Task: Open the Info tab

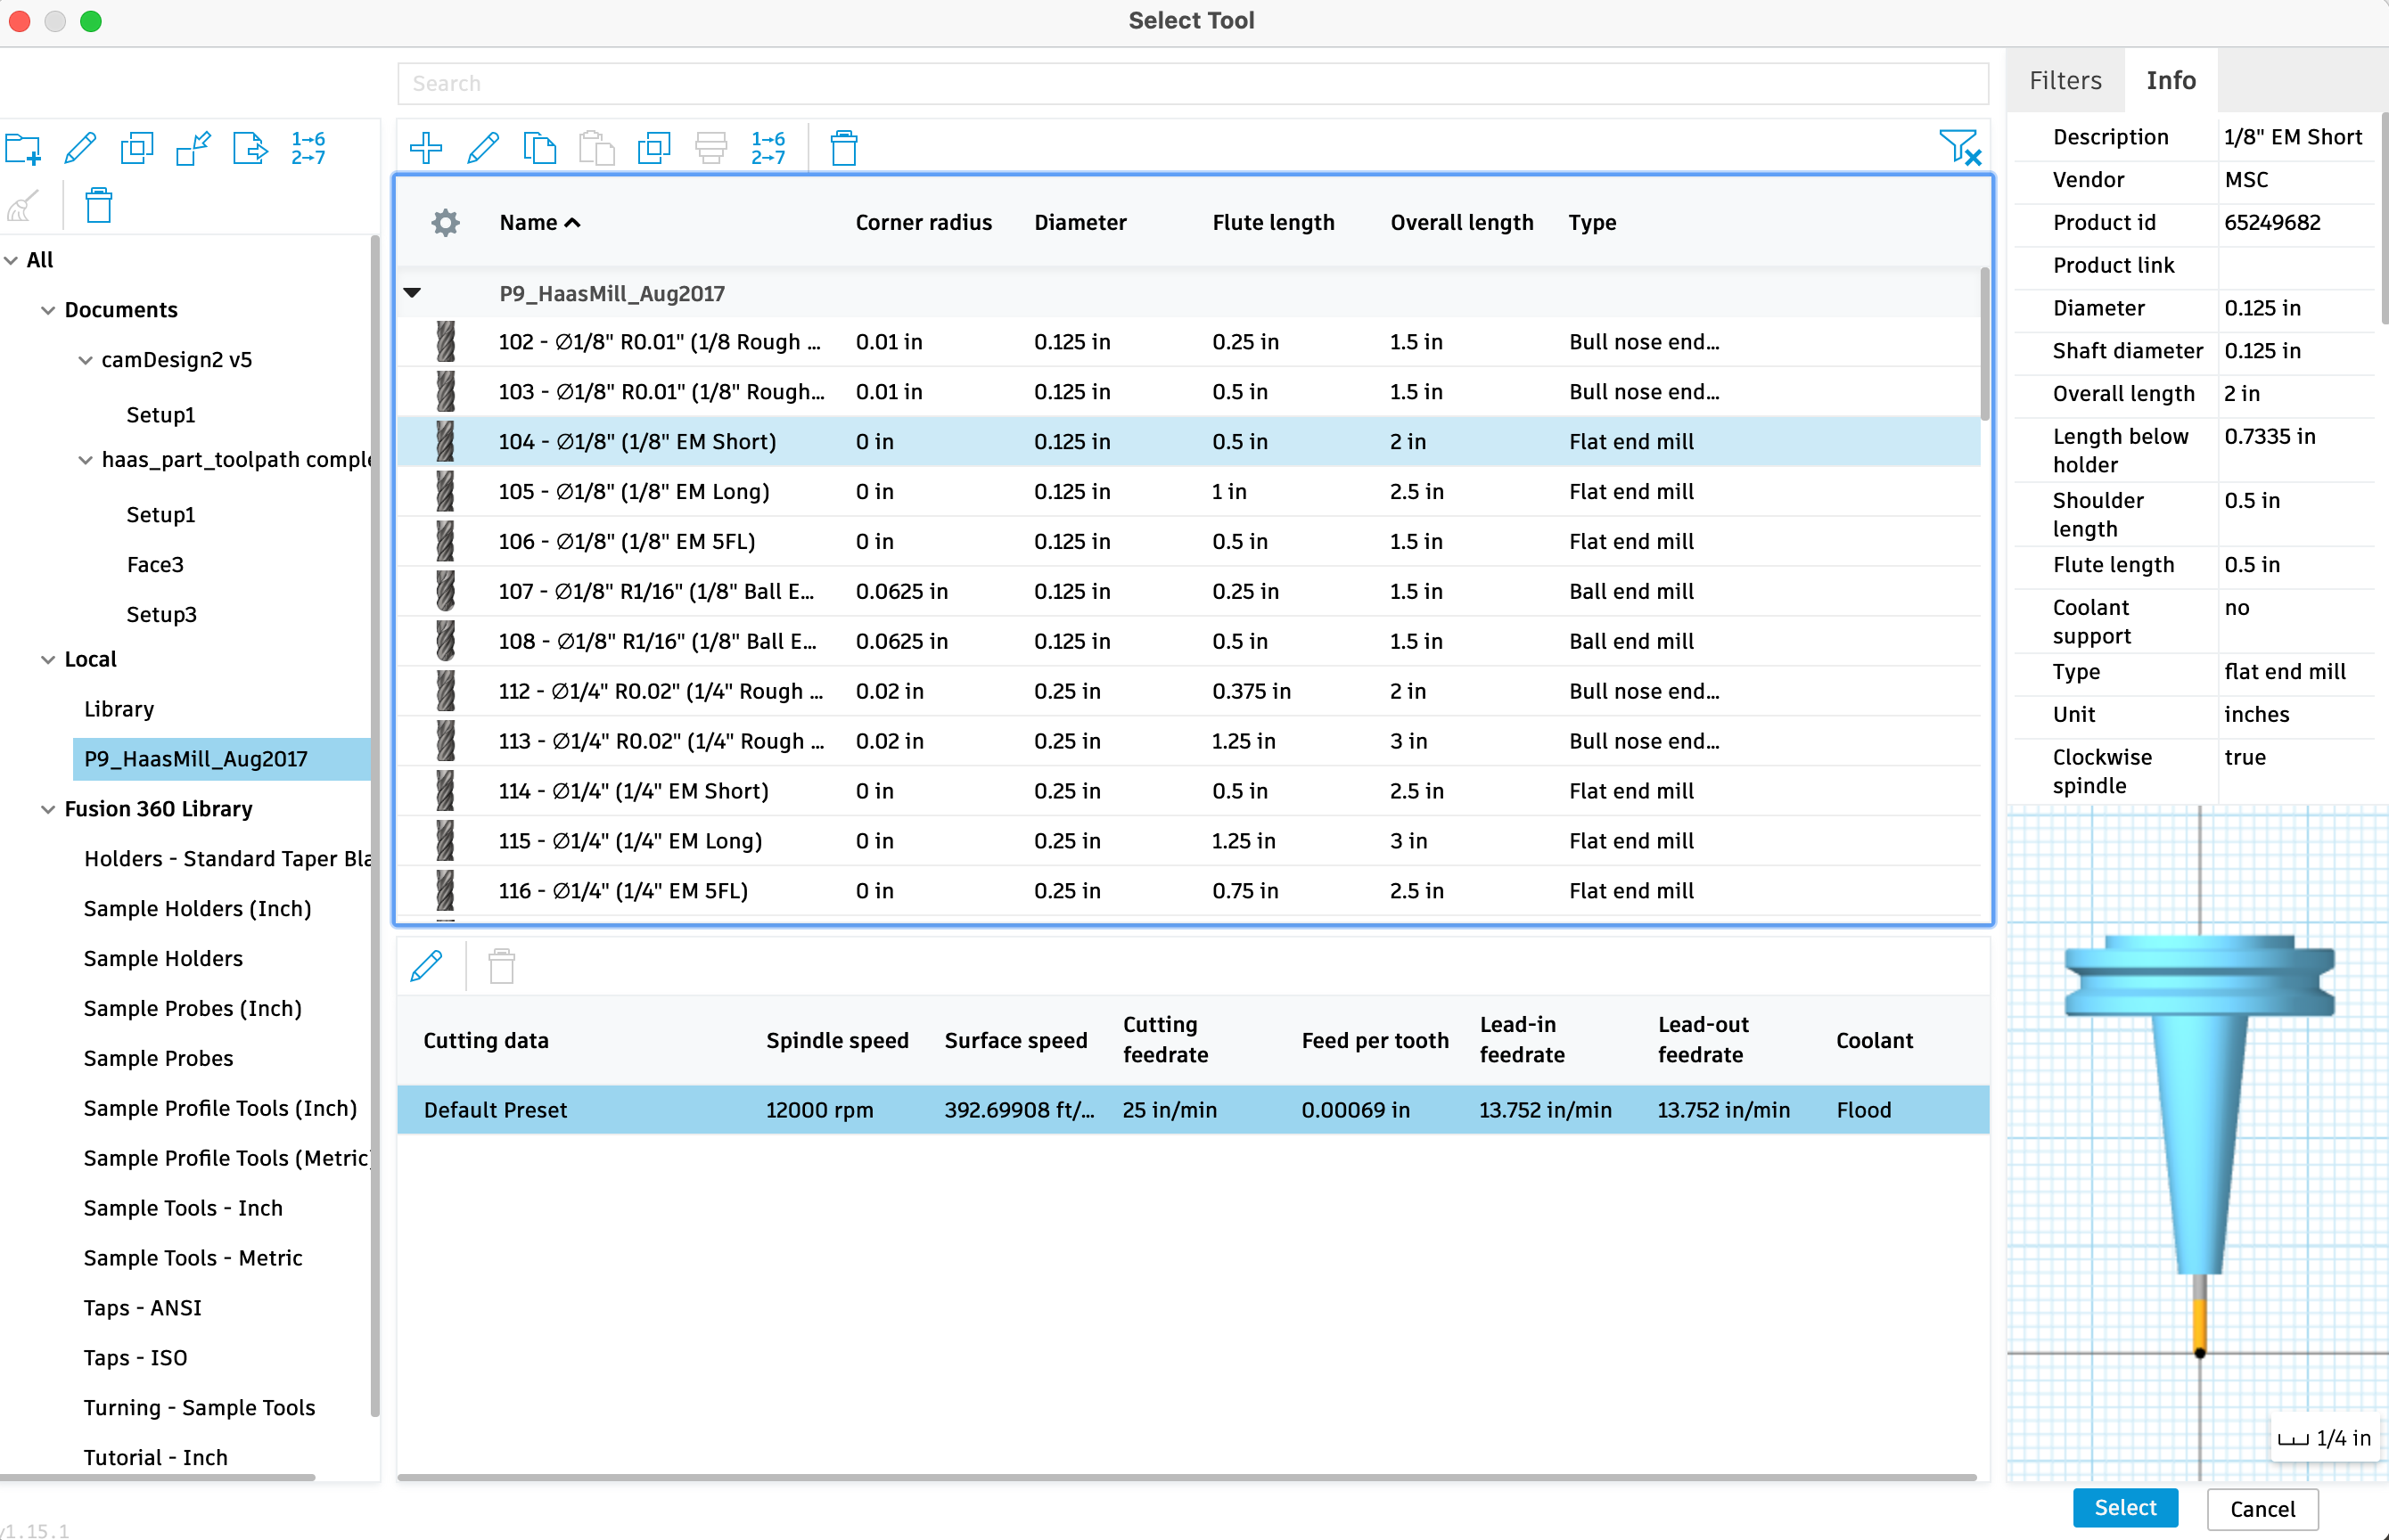Action: click(x=2171, y=80)
